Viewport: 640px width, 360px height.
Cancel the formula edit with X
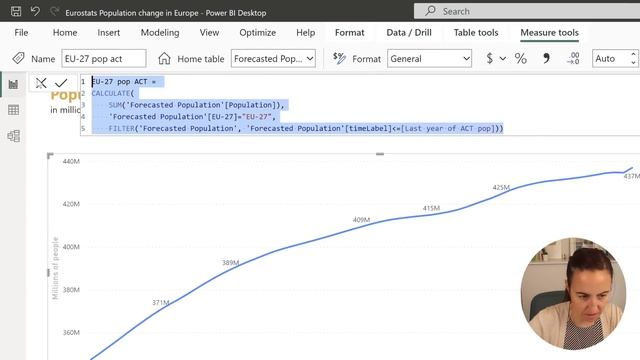[41, 83]
